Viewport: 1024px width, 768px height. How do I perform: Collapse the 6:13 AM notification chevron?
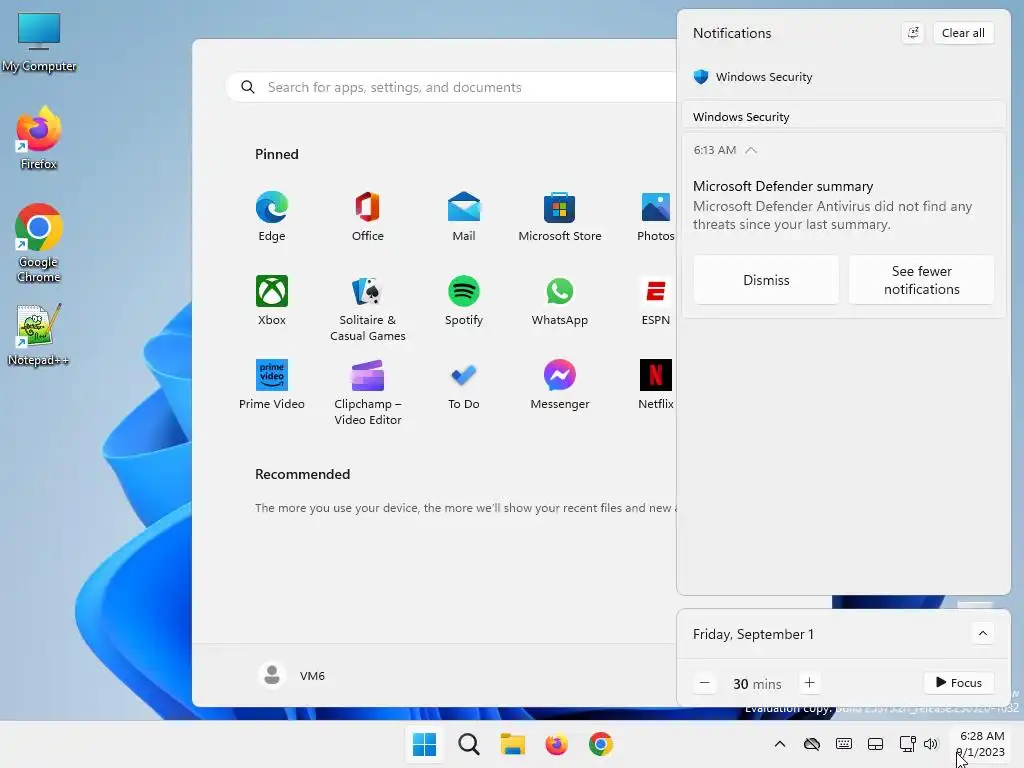point(751,150)
